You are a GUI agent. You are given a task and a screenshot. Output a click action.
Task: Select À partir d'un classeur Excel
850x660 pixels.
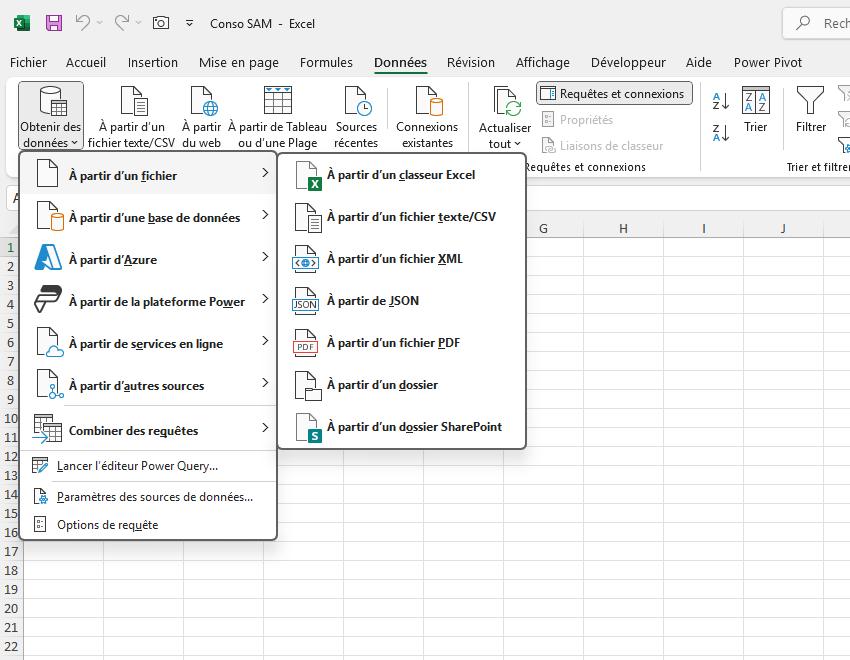pos(402,174)
